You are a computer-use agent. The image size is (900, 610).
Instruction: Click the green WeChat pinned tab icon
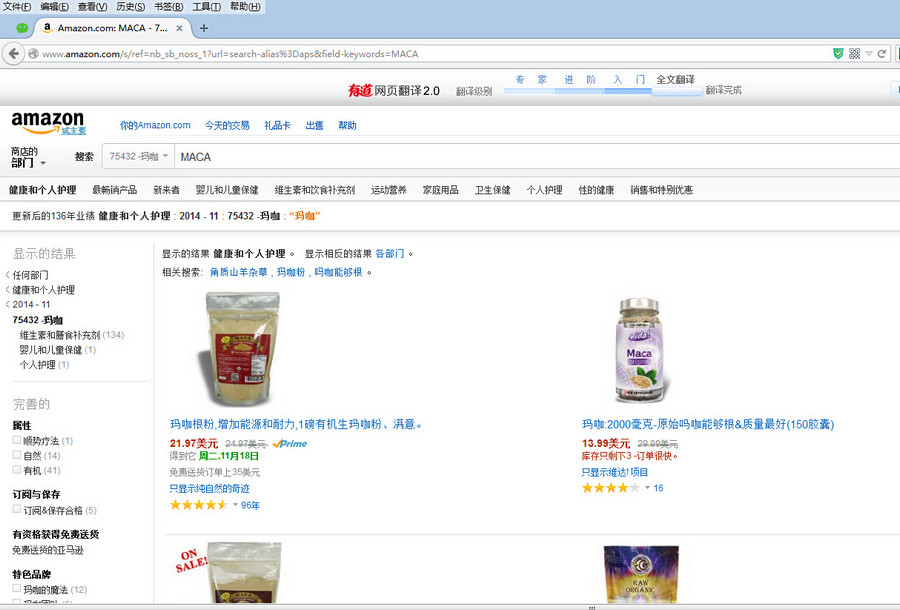pyautogui.click(x=22, y=28)
